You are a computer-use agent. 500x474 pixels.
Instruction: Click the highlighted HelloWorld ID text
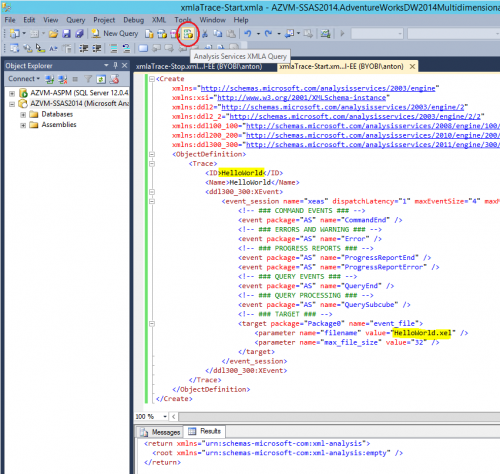(x=242, y=173)
